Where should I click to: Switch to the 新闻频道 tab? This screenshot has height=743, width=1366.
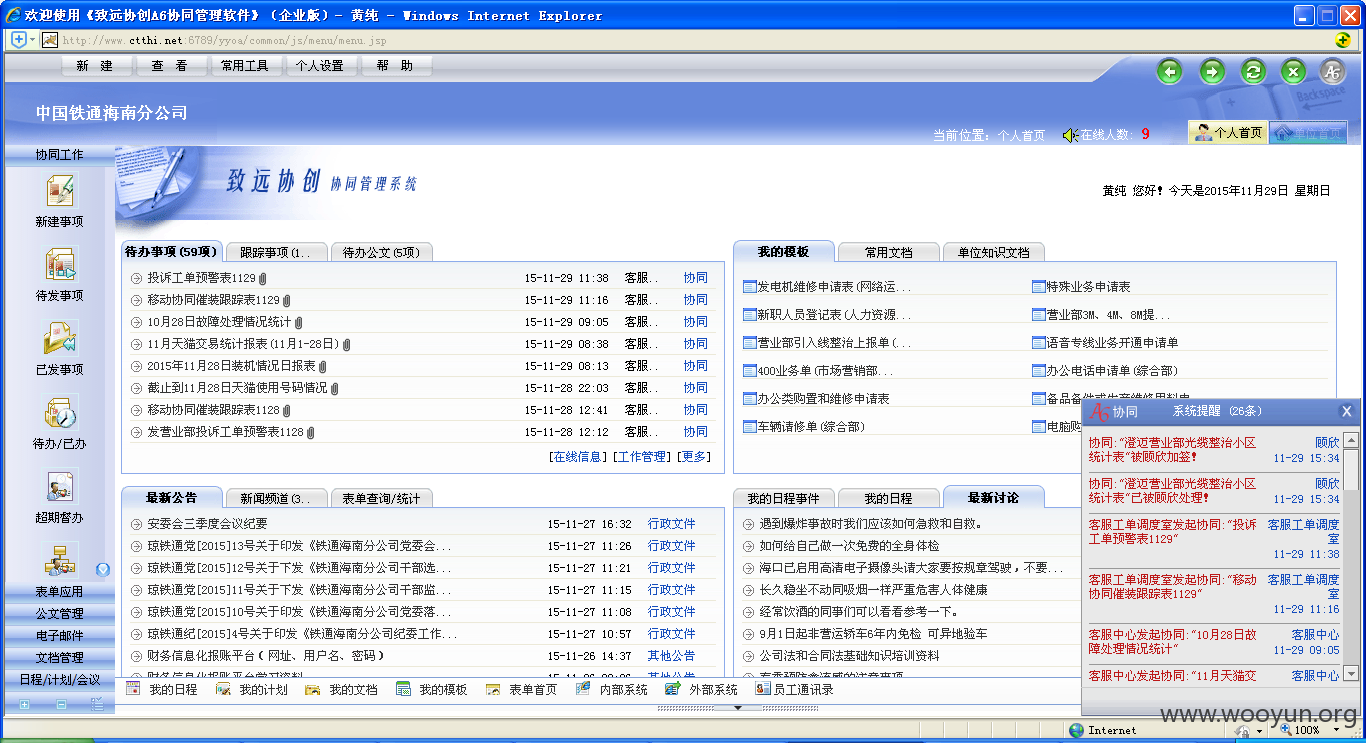[276, 498]
